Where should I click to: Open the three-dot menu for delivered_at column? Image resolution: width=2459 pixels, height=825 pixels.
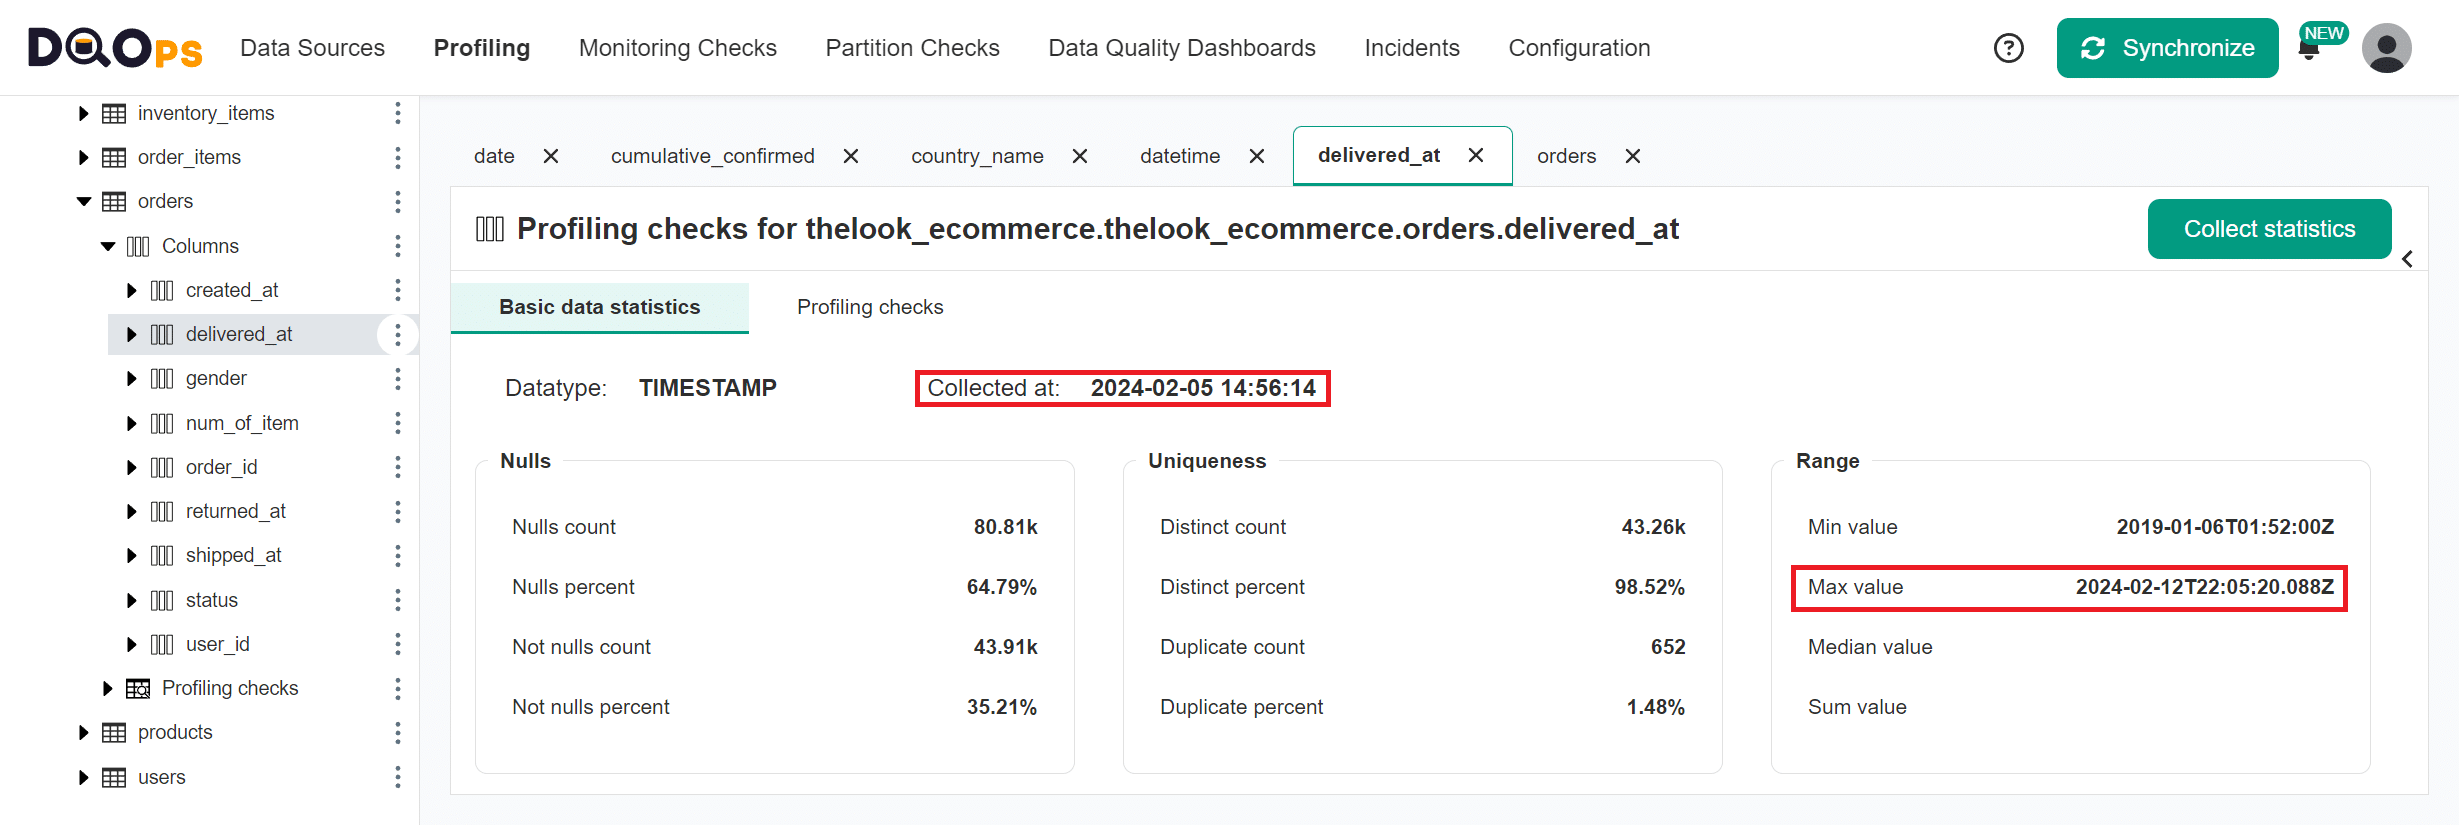(398, 335)
